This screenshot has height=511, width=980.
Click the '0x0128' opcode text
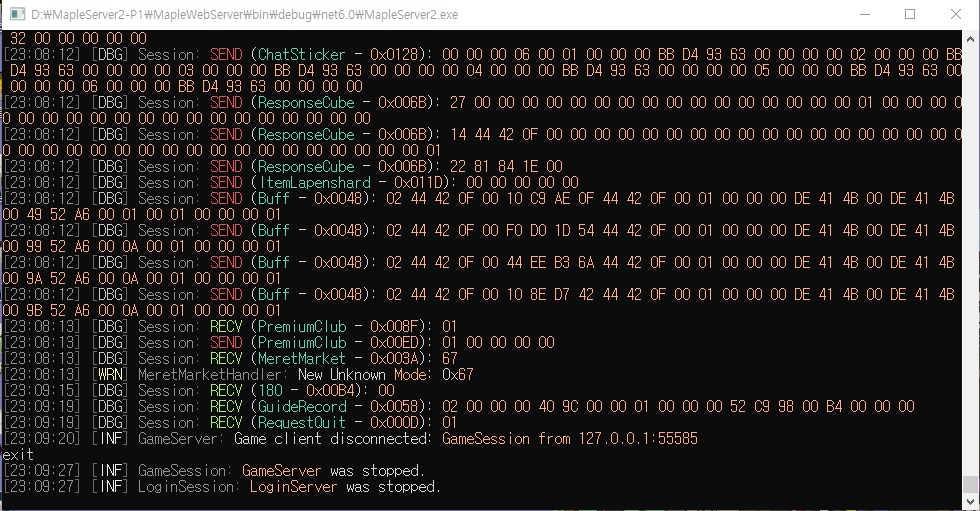[394, 54]
